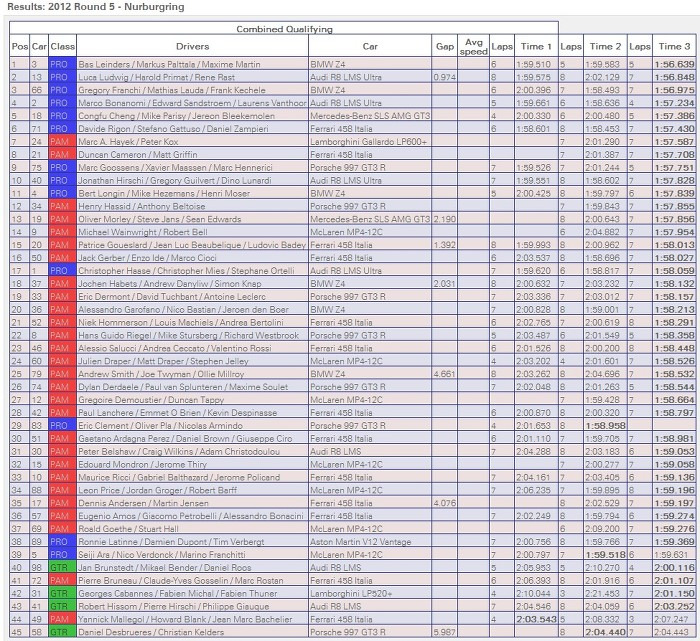Click time '1:58.213' in Alessandro Garofano row
This screenshot has width=700, height=641.
click(x=675, y=310)
